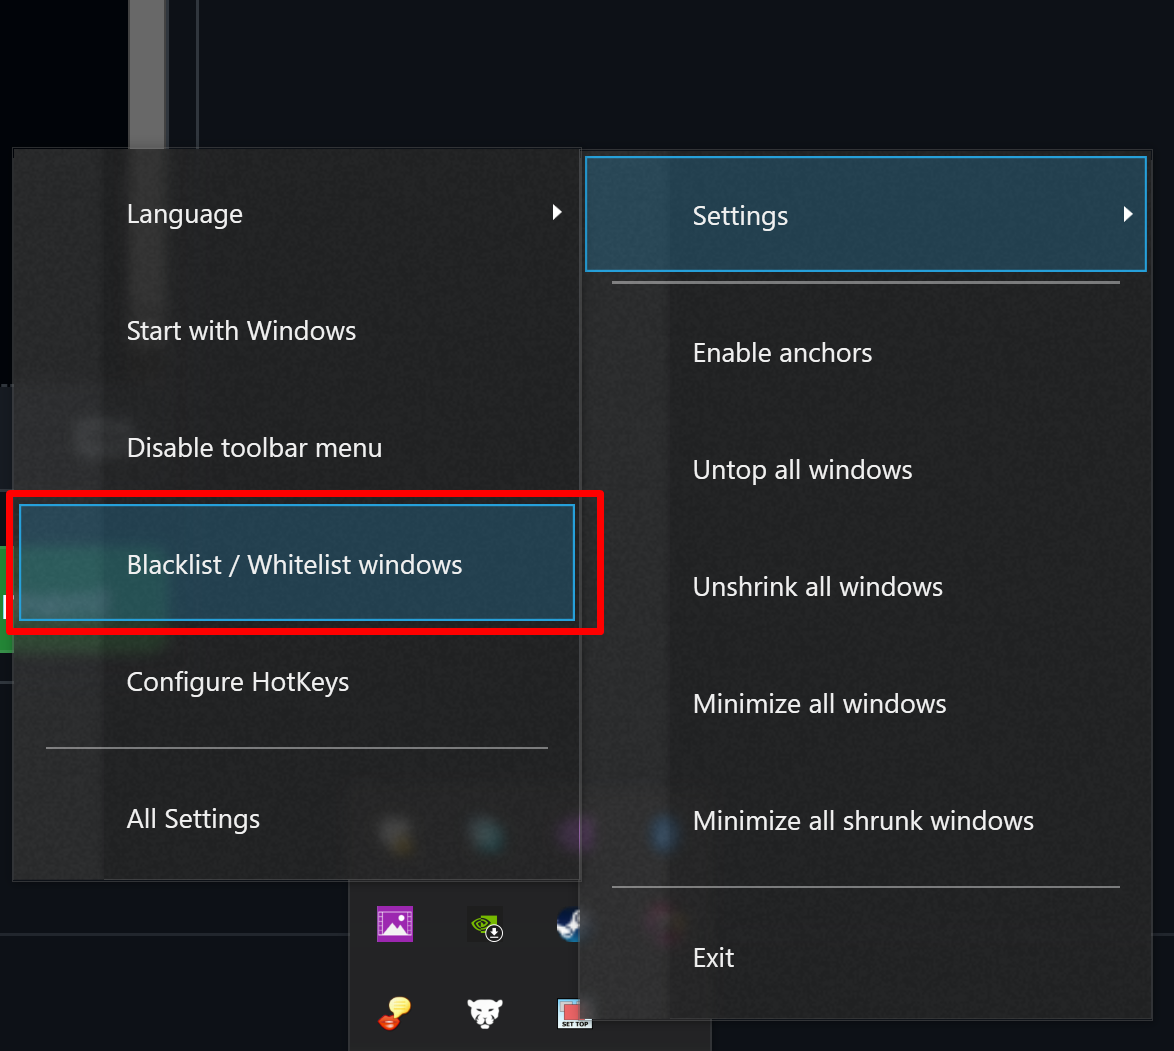This screenshot has width=1174, height=1051.
Task: Open the white panther tray icon
Action: pyautogui.click(x=484, y=1013)
